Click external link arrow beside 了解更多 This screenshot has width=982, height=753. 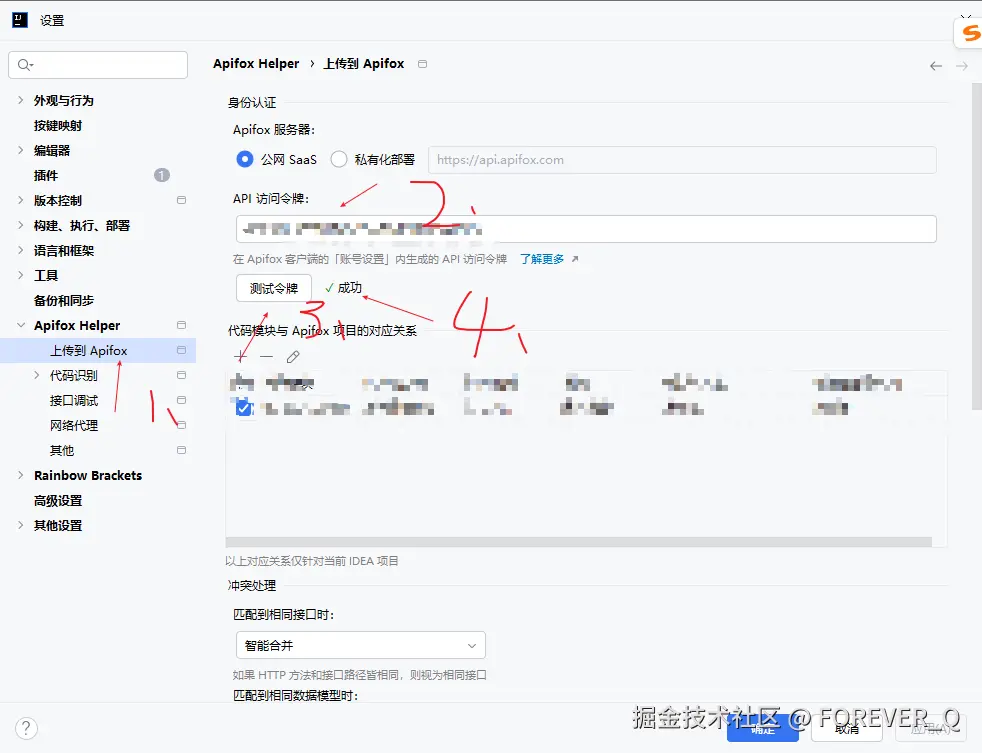tap(575, 259)
